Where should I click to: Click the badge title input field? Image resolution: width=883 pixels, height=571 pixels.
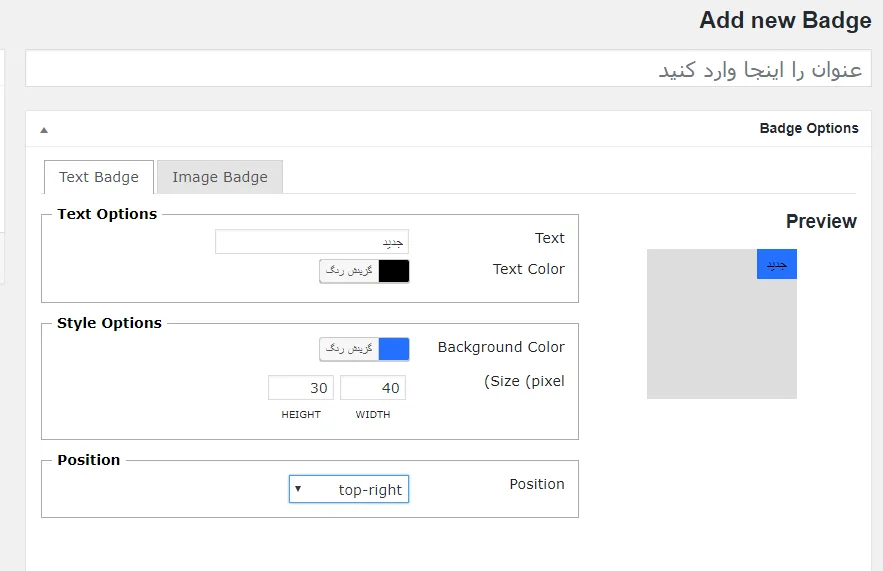(448, 69)
